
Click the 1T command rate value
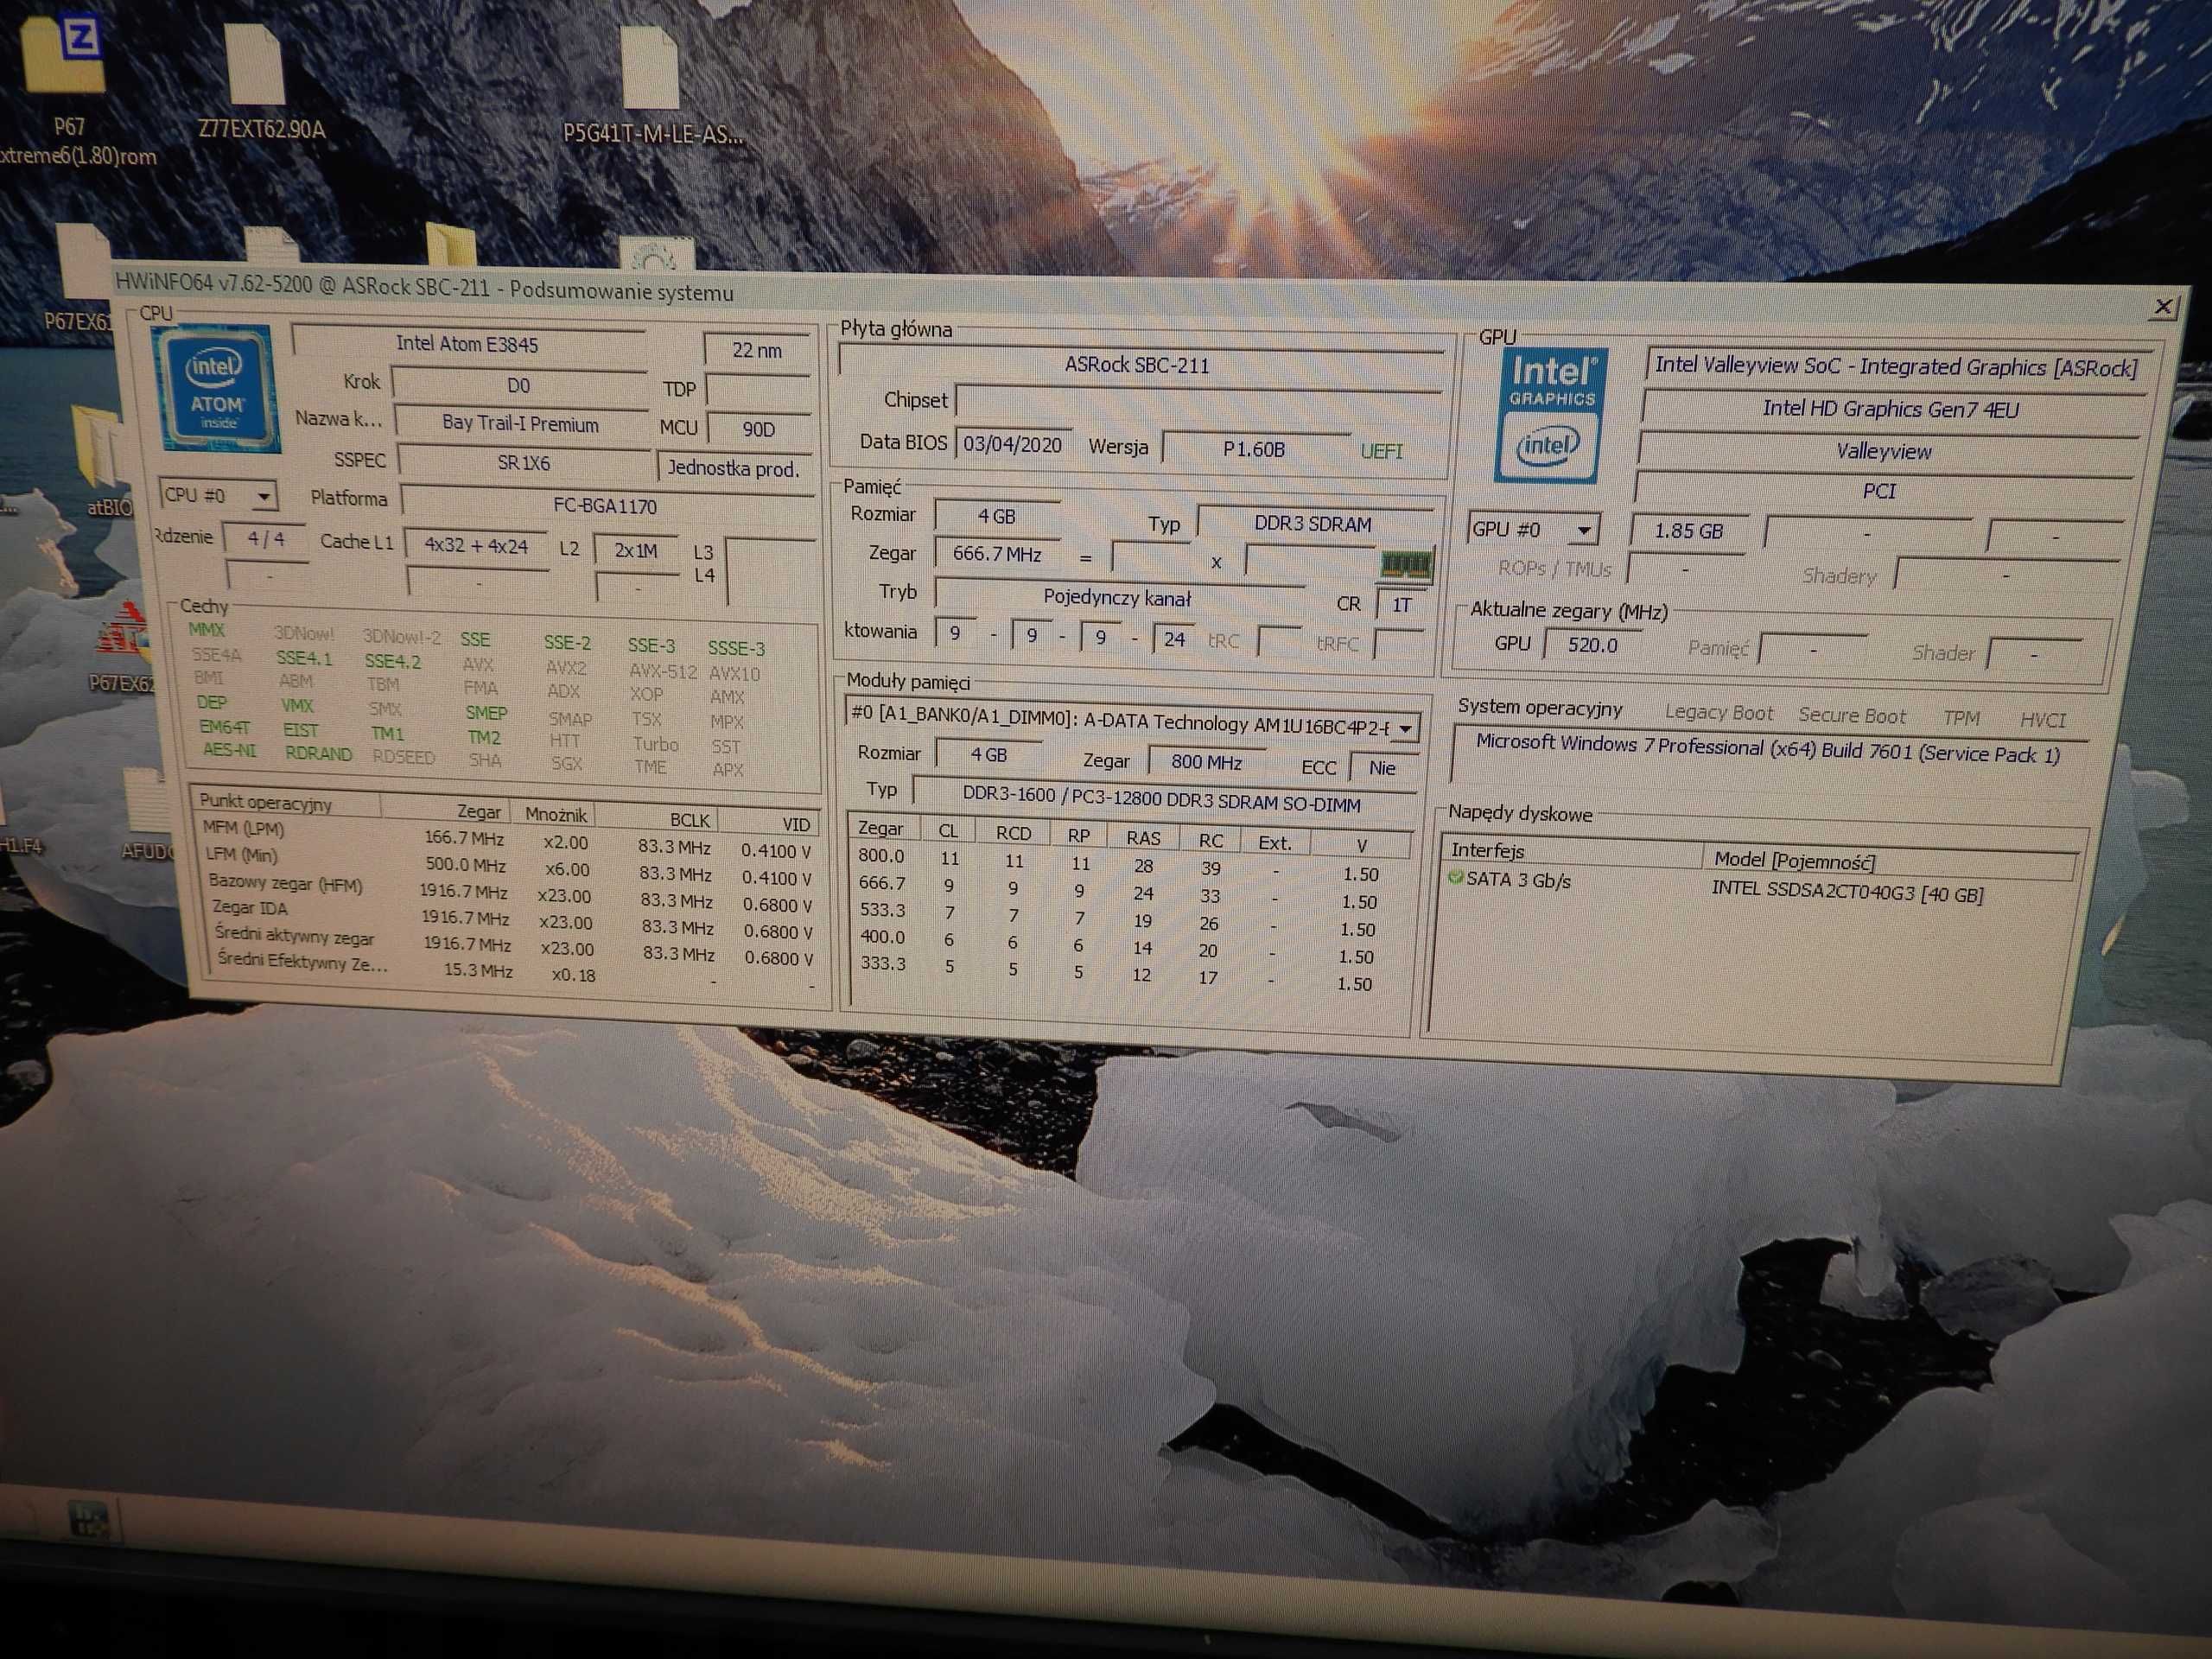click(1401, 605)
